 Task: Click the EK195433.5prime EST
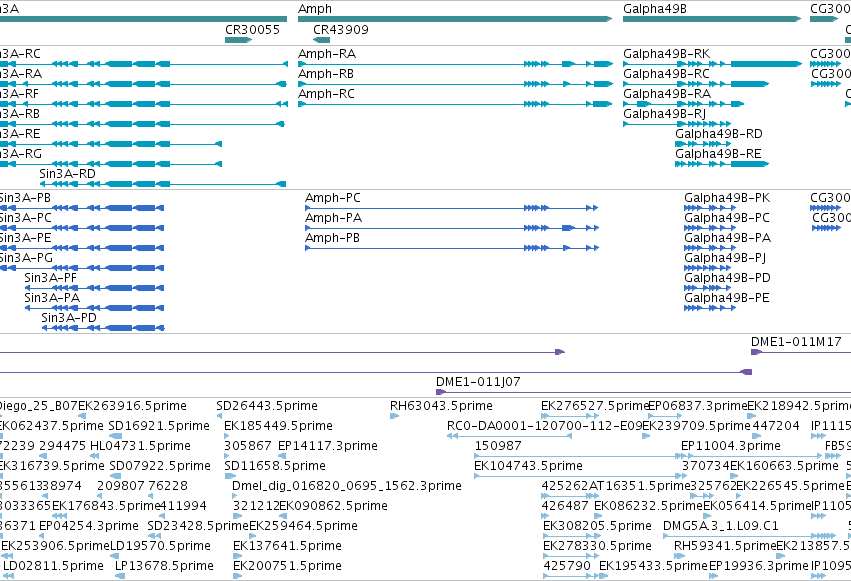click(x=604, y=577)
